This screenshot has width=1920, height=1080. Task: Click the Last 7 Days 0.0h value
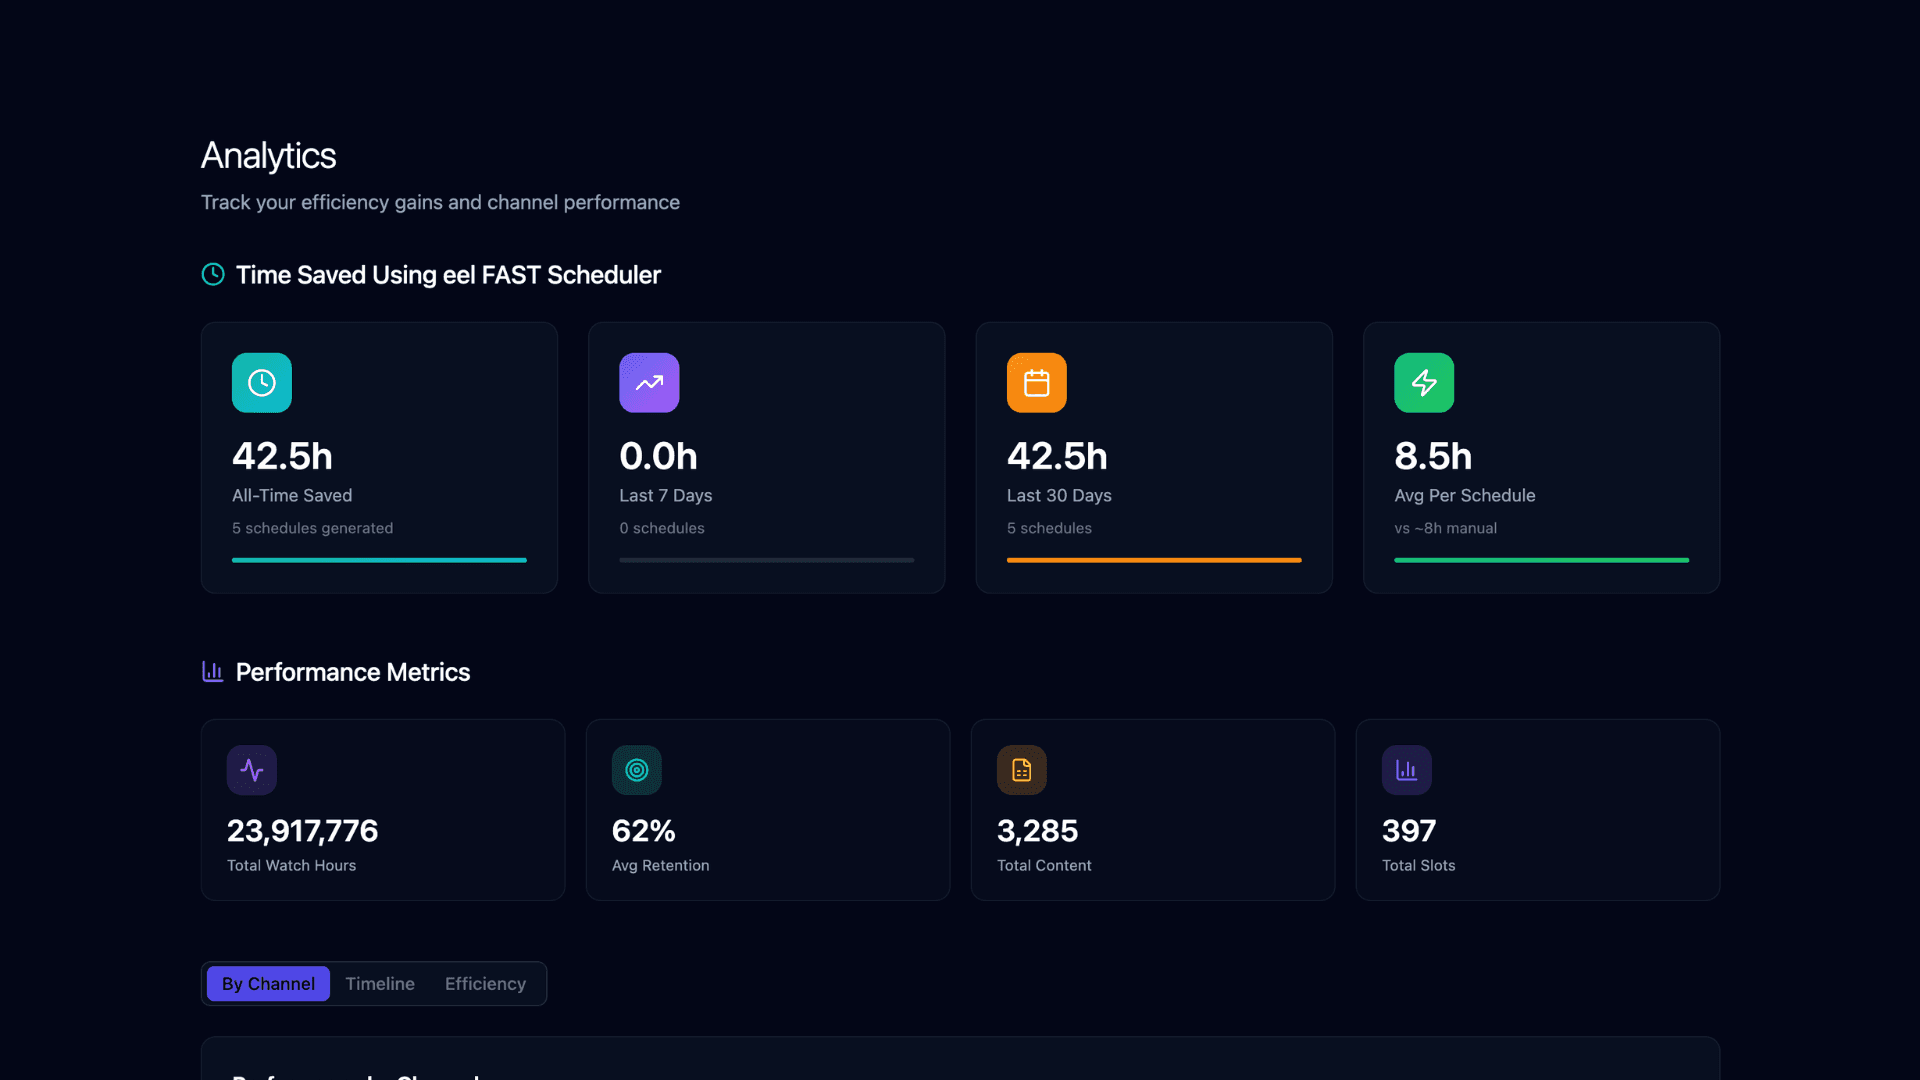tap(658, 456)
